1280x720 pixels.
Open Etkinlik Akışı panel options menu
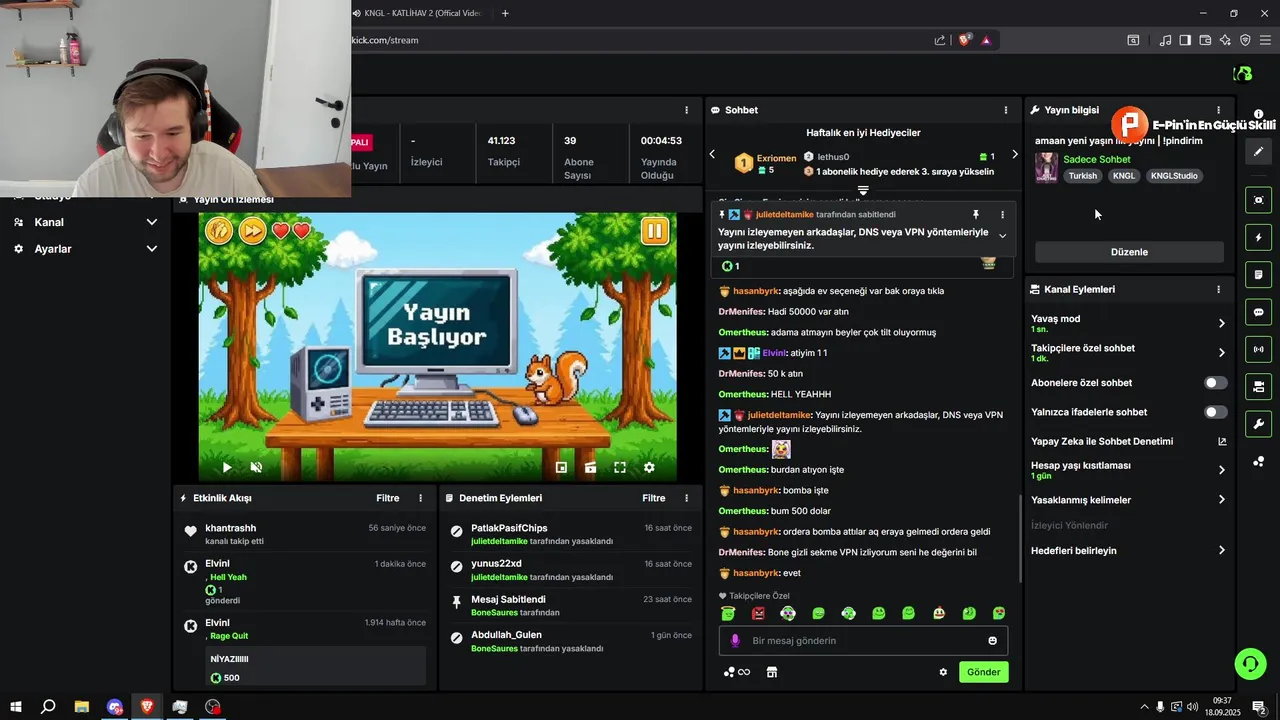420,498
